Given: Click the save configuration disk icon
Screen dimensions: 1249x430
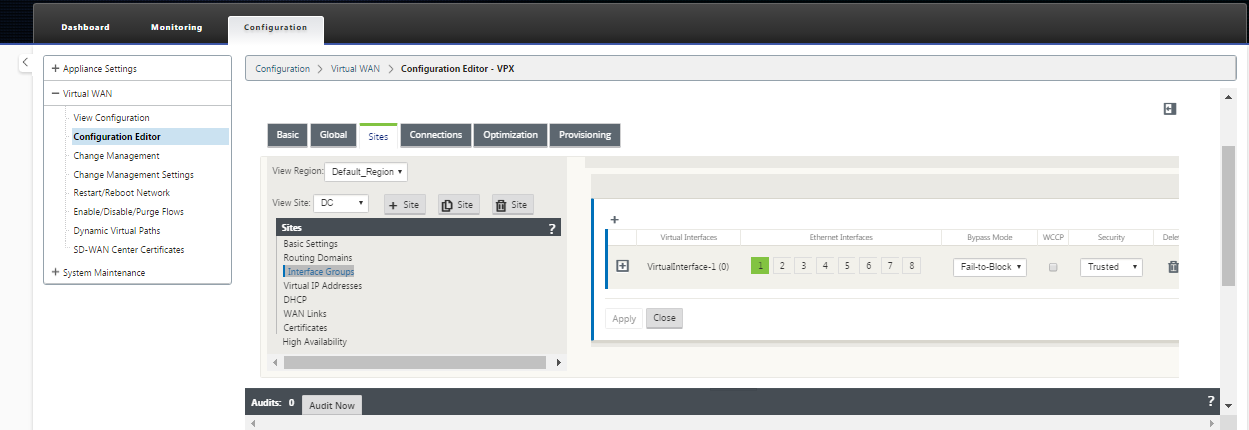Looking at the screenshot, I should pos(1169,108).
